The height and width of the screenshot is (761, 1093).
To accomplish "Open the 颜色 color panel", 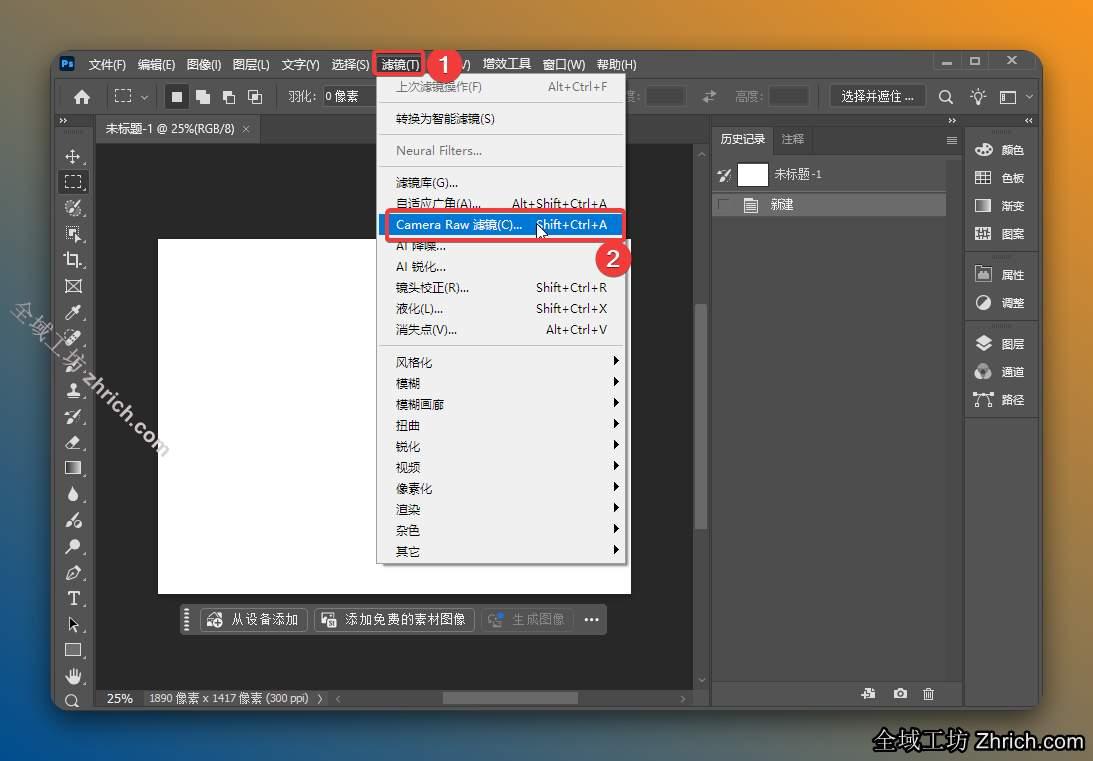I will [999, 150].
